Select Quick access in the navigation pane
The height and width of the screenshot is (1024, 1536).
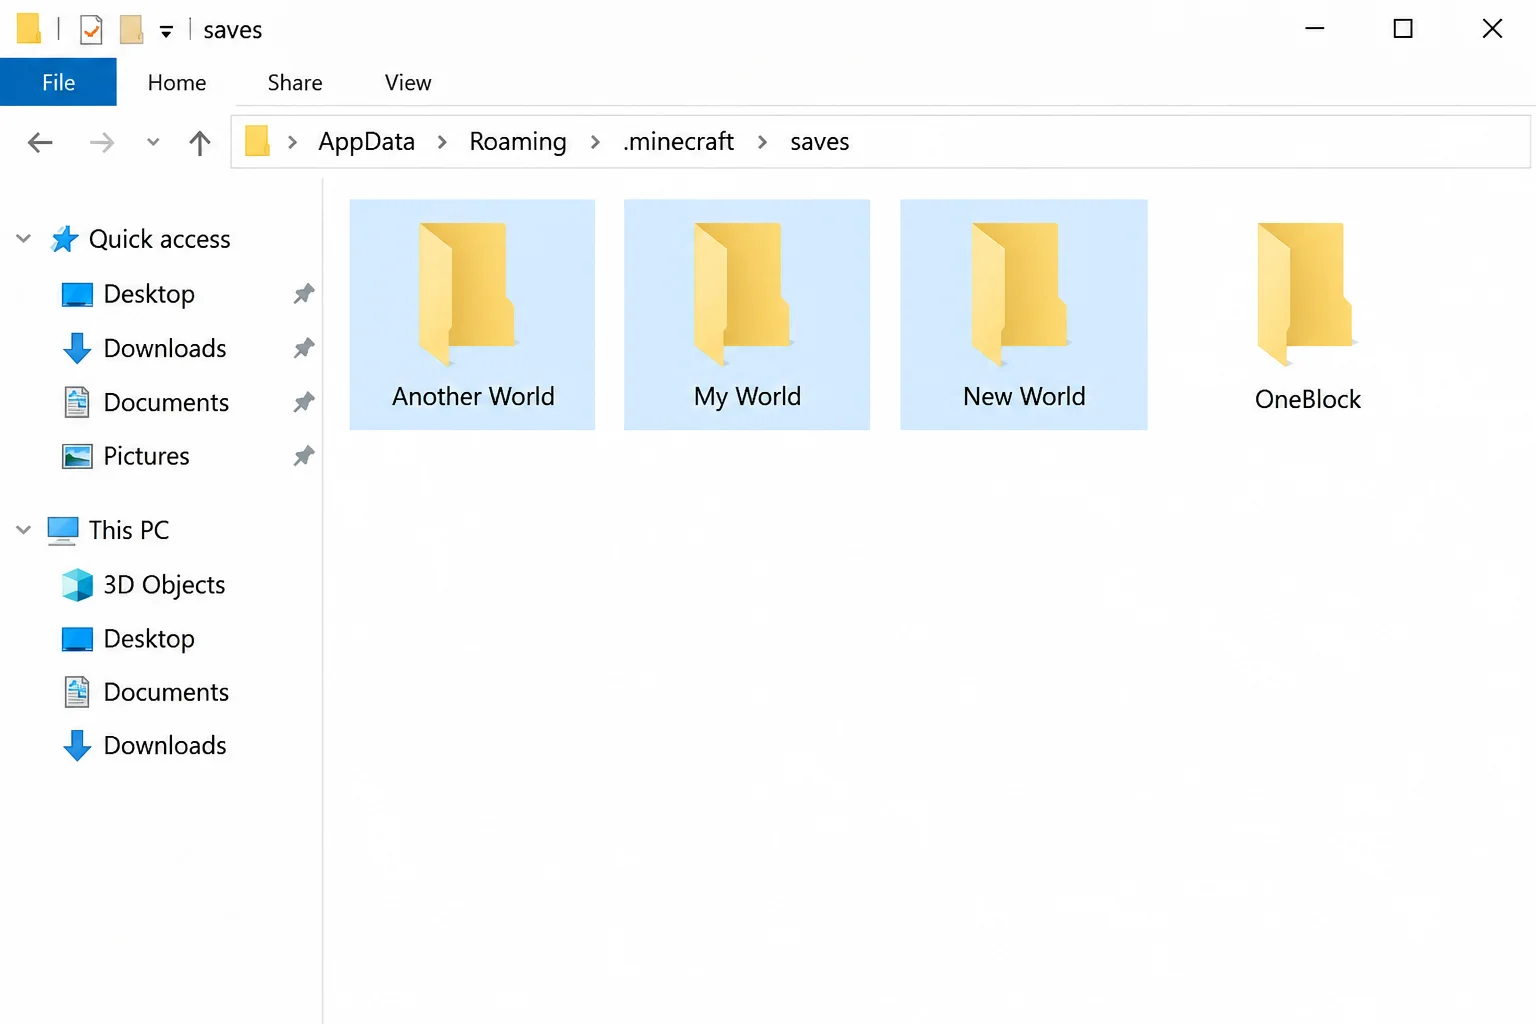coord(141,239)
